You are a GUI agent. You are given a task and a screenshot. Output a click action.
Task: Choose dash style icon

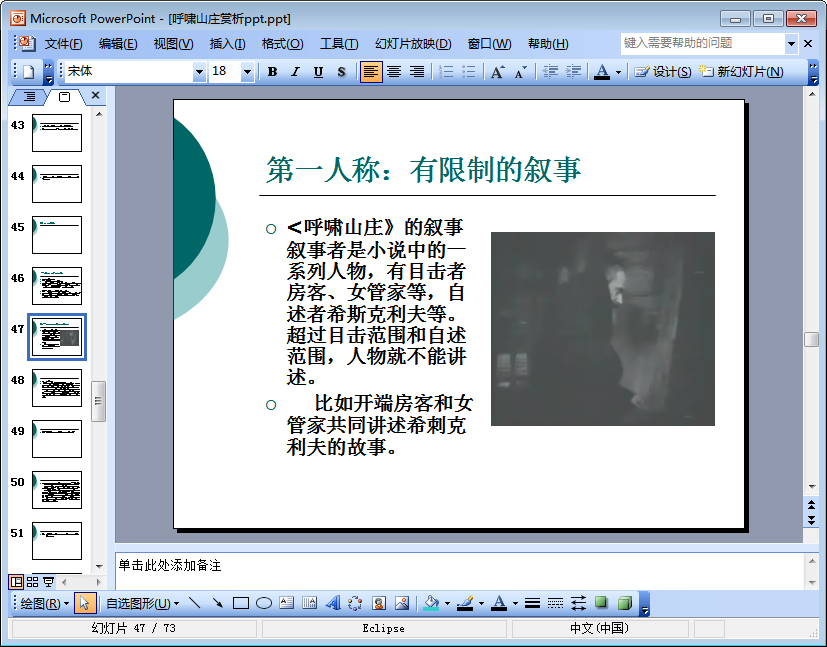[555, 603]
